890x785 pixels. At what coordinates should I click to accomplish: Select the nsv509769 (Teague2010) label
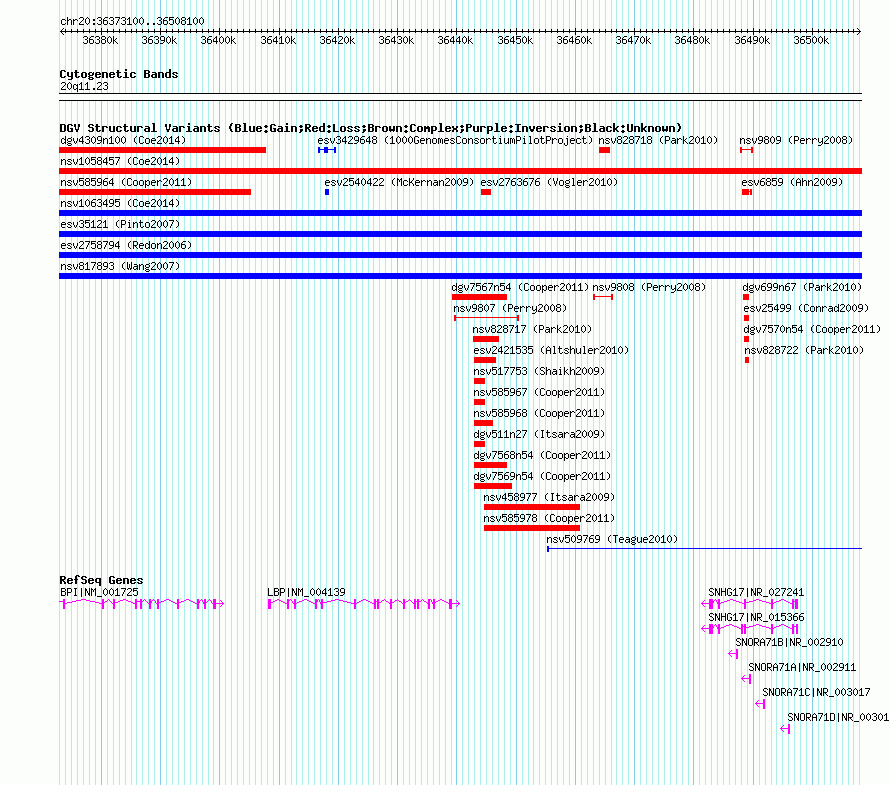pos(612,539)
